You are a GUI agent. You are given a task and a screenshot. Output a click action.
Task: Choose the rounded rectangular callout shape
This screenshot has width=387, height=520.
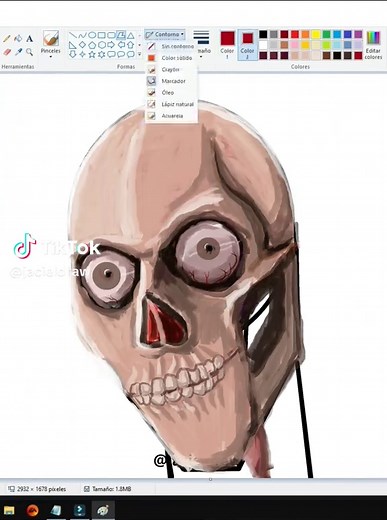click(111, 54)
